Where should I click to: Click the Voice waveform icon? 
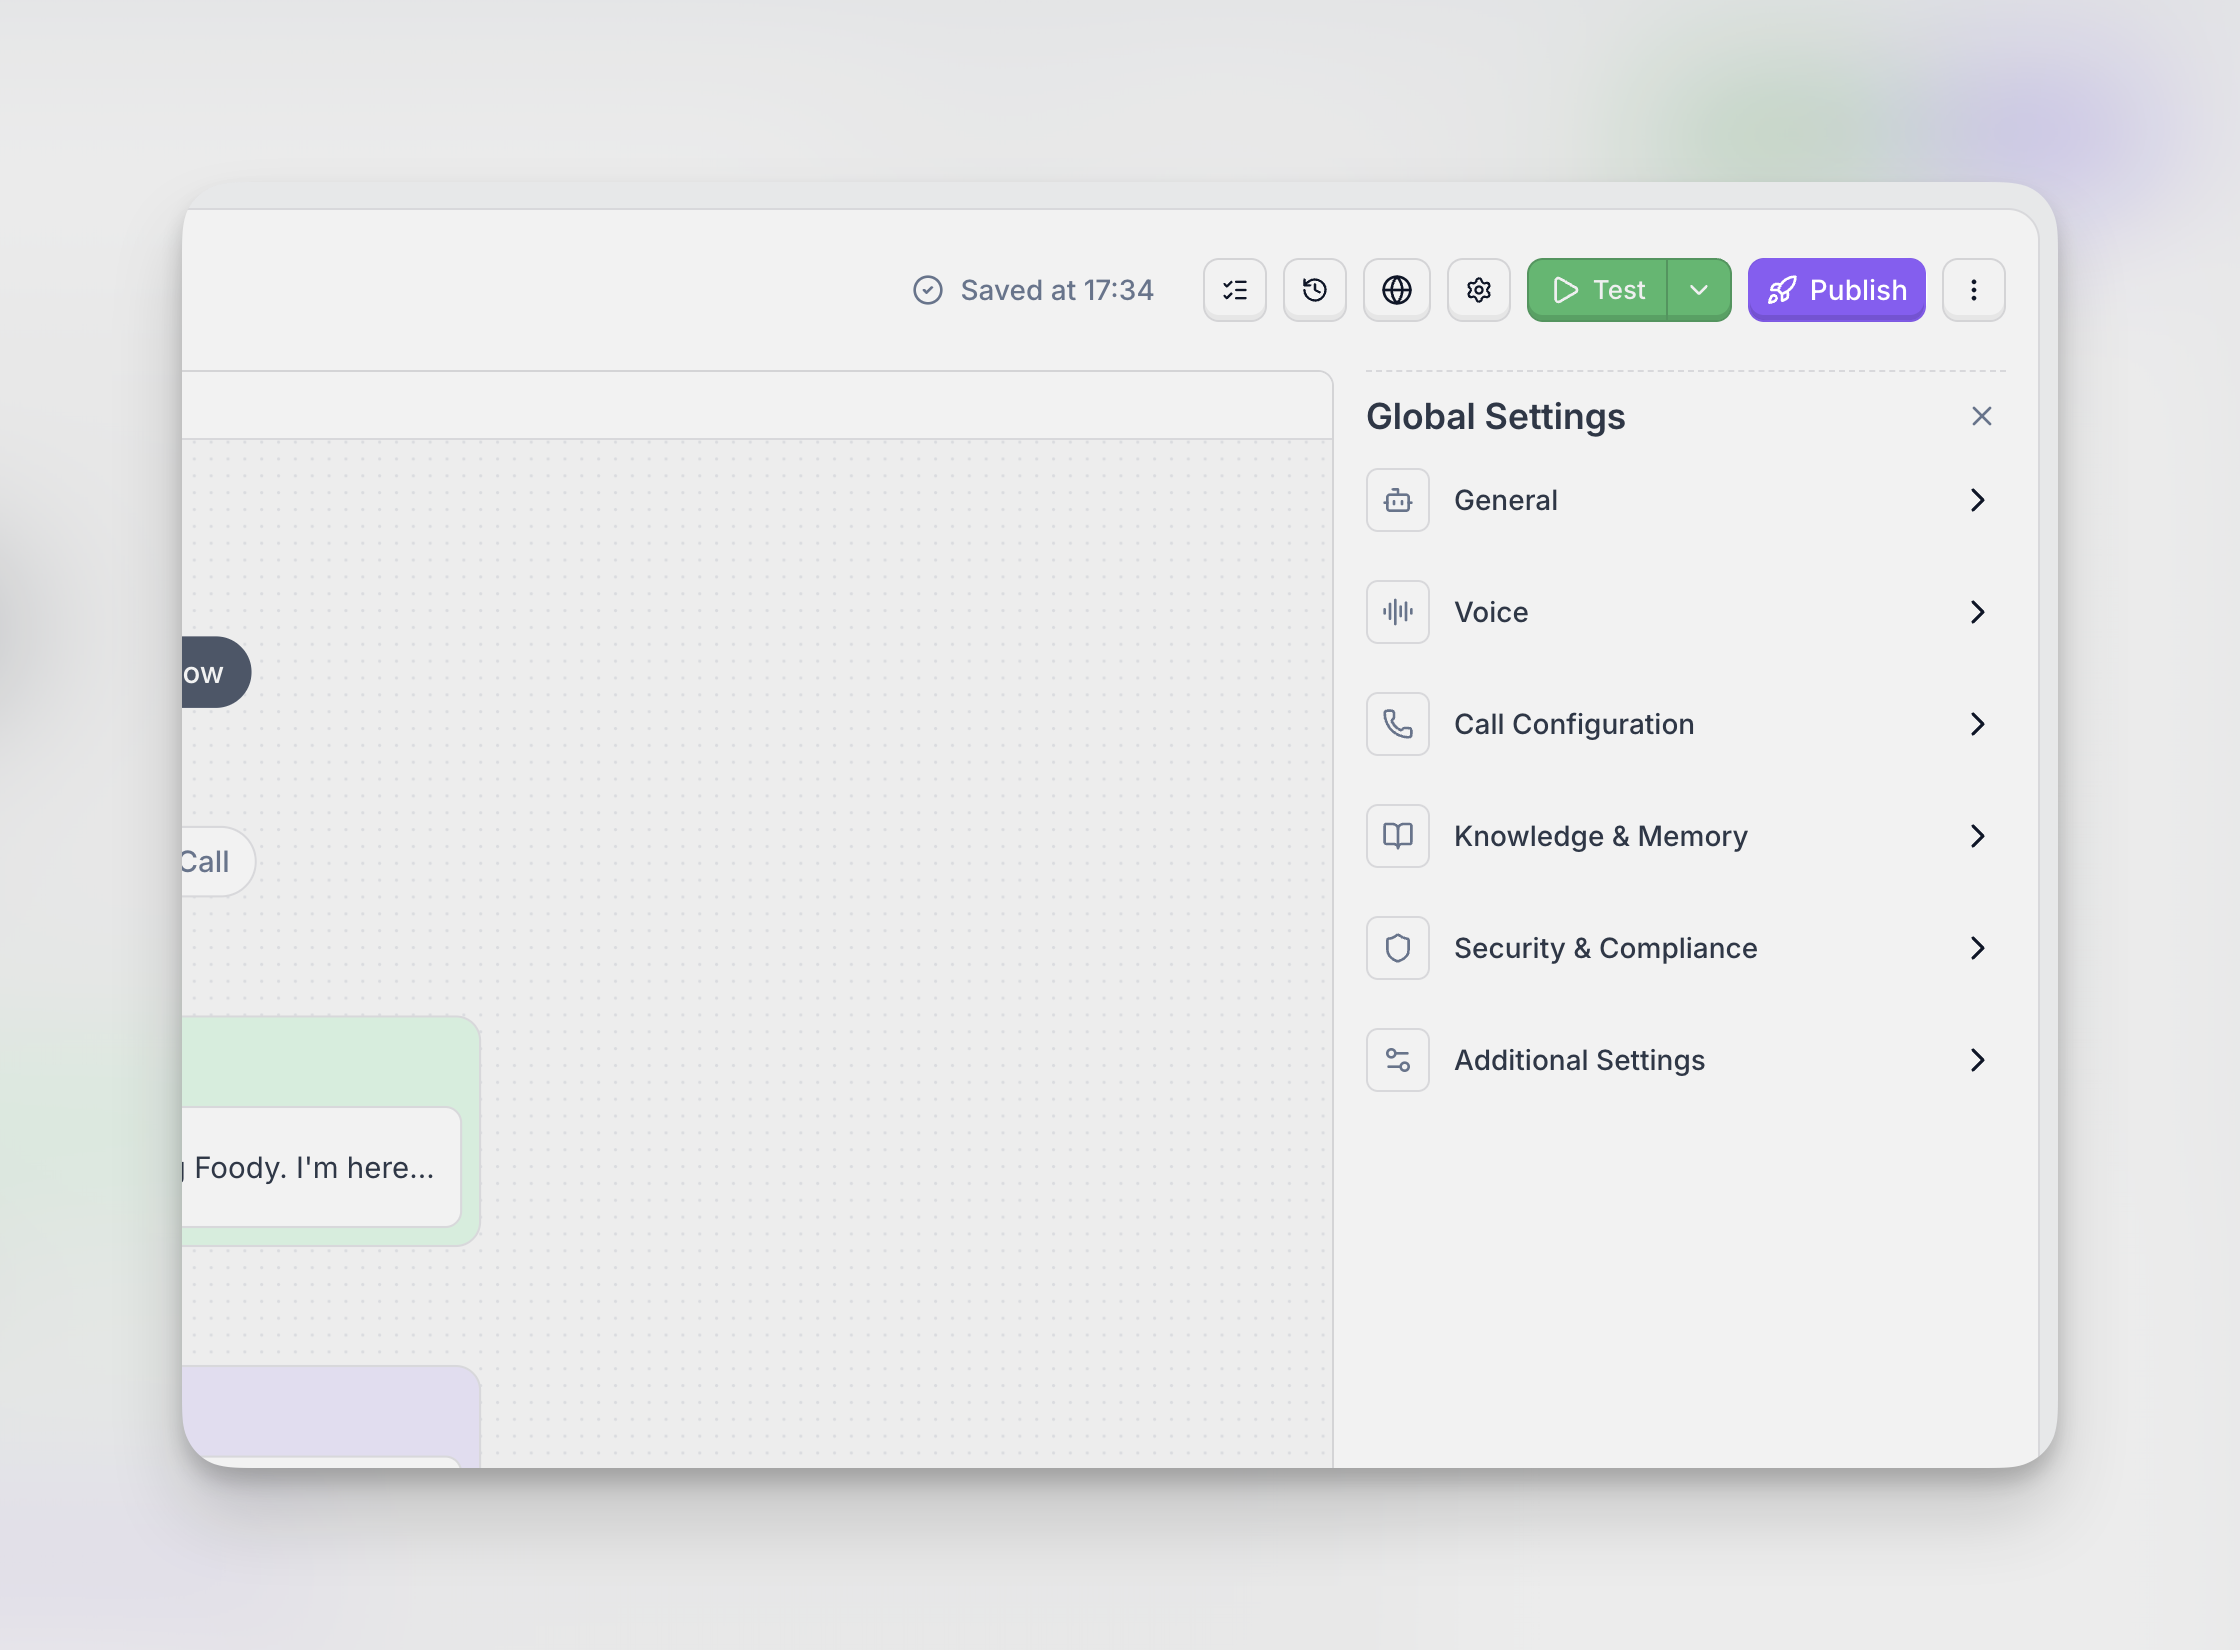(x=1397, y=612)
